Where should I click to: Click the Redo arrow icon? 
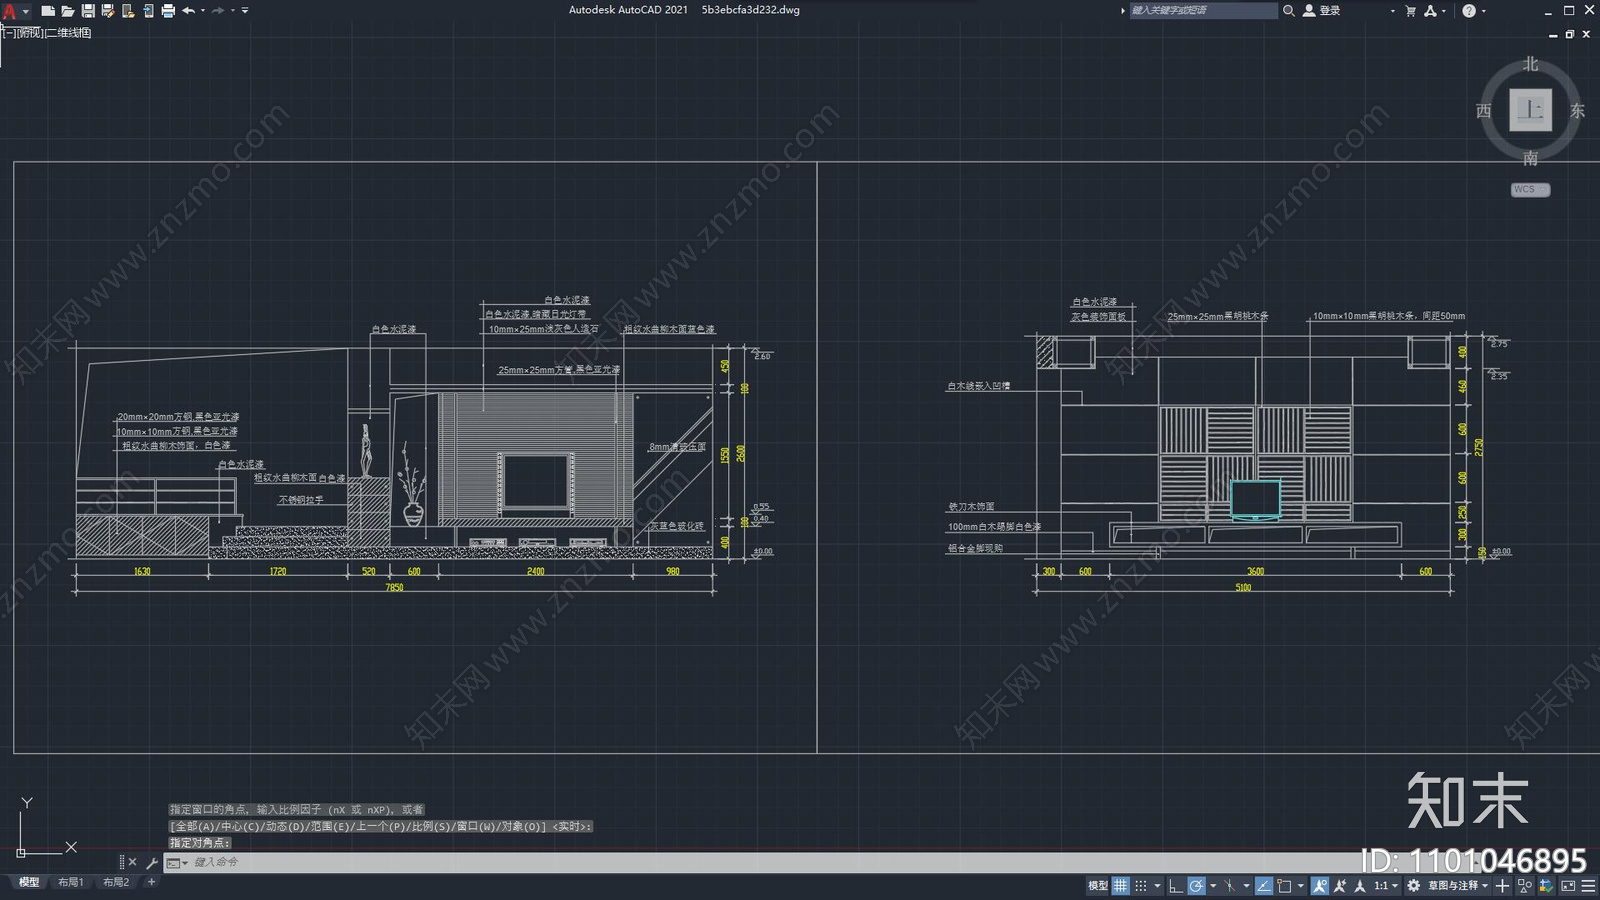tap(218, 11)
